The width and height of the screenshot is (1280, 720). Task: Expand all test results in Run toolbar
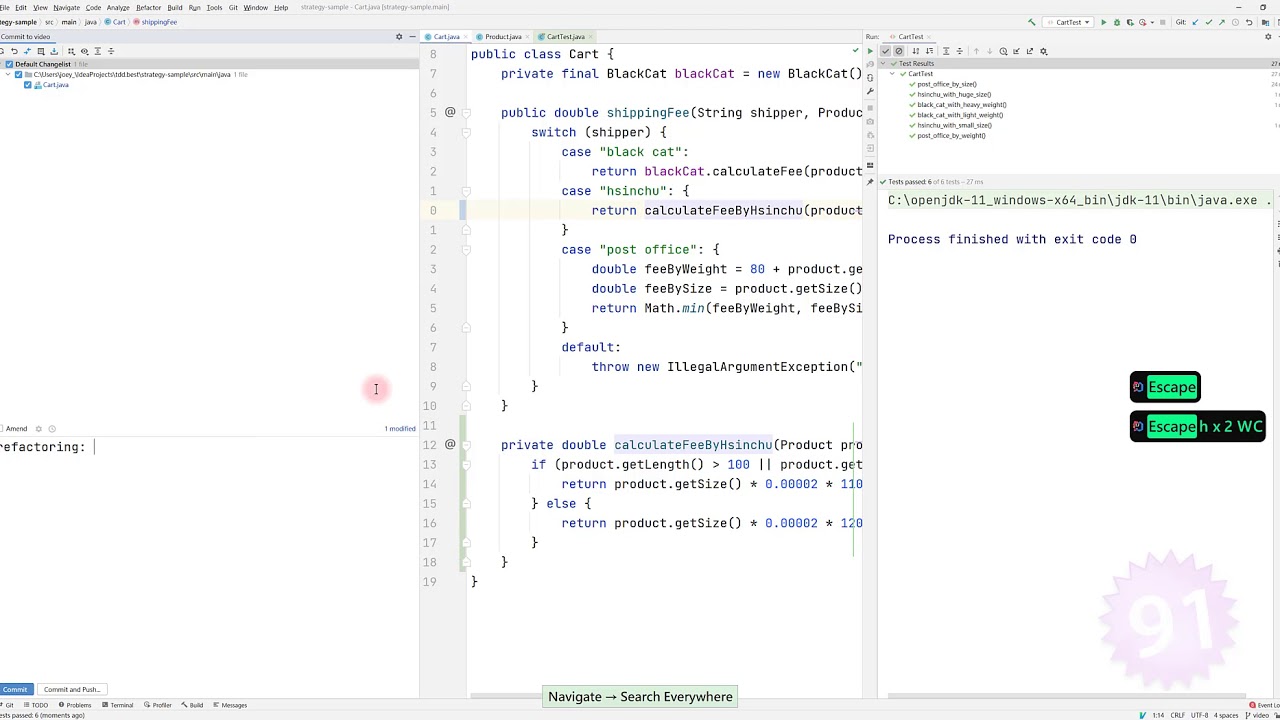[x=946, y=51]
